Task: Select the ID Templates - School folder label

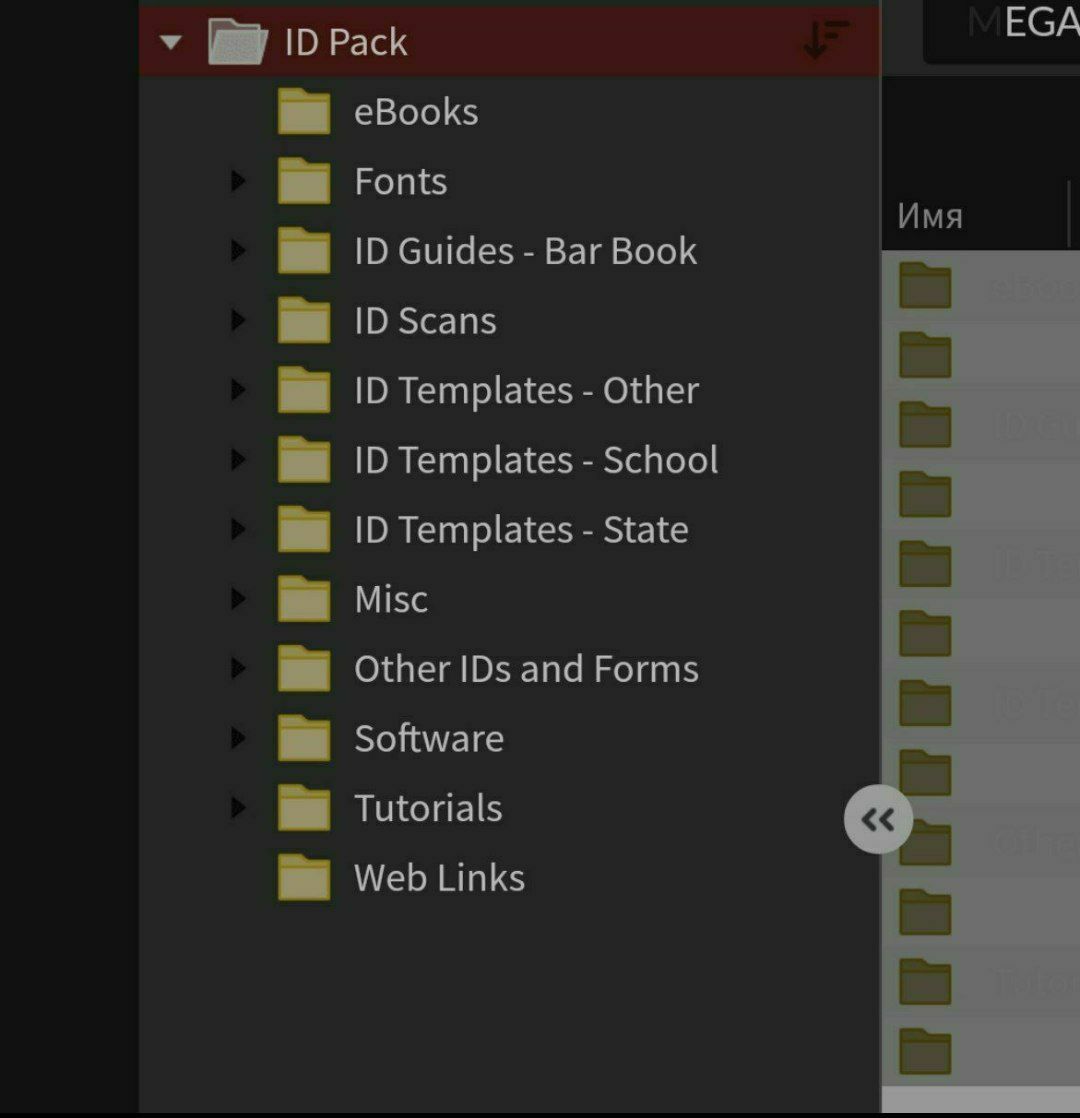Action: (536, 460)
